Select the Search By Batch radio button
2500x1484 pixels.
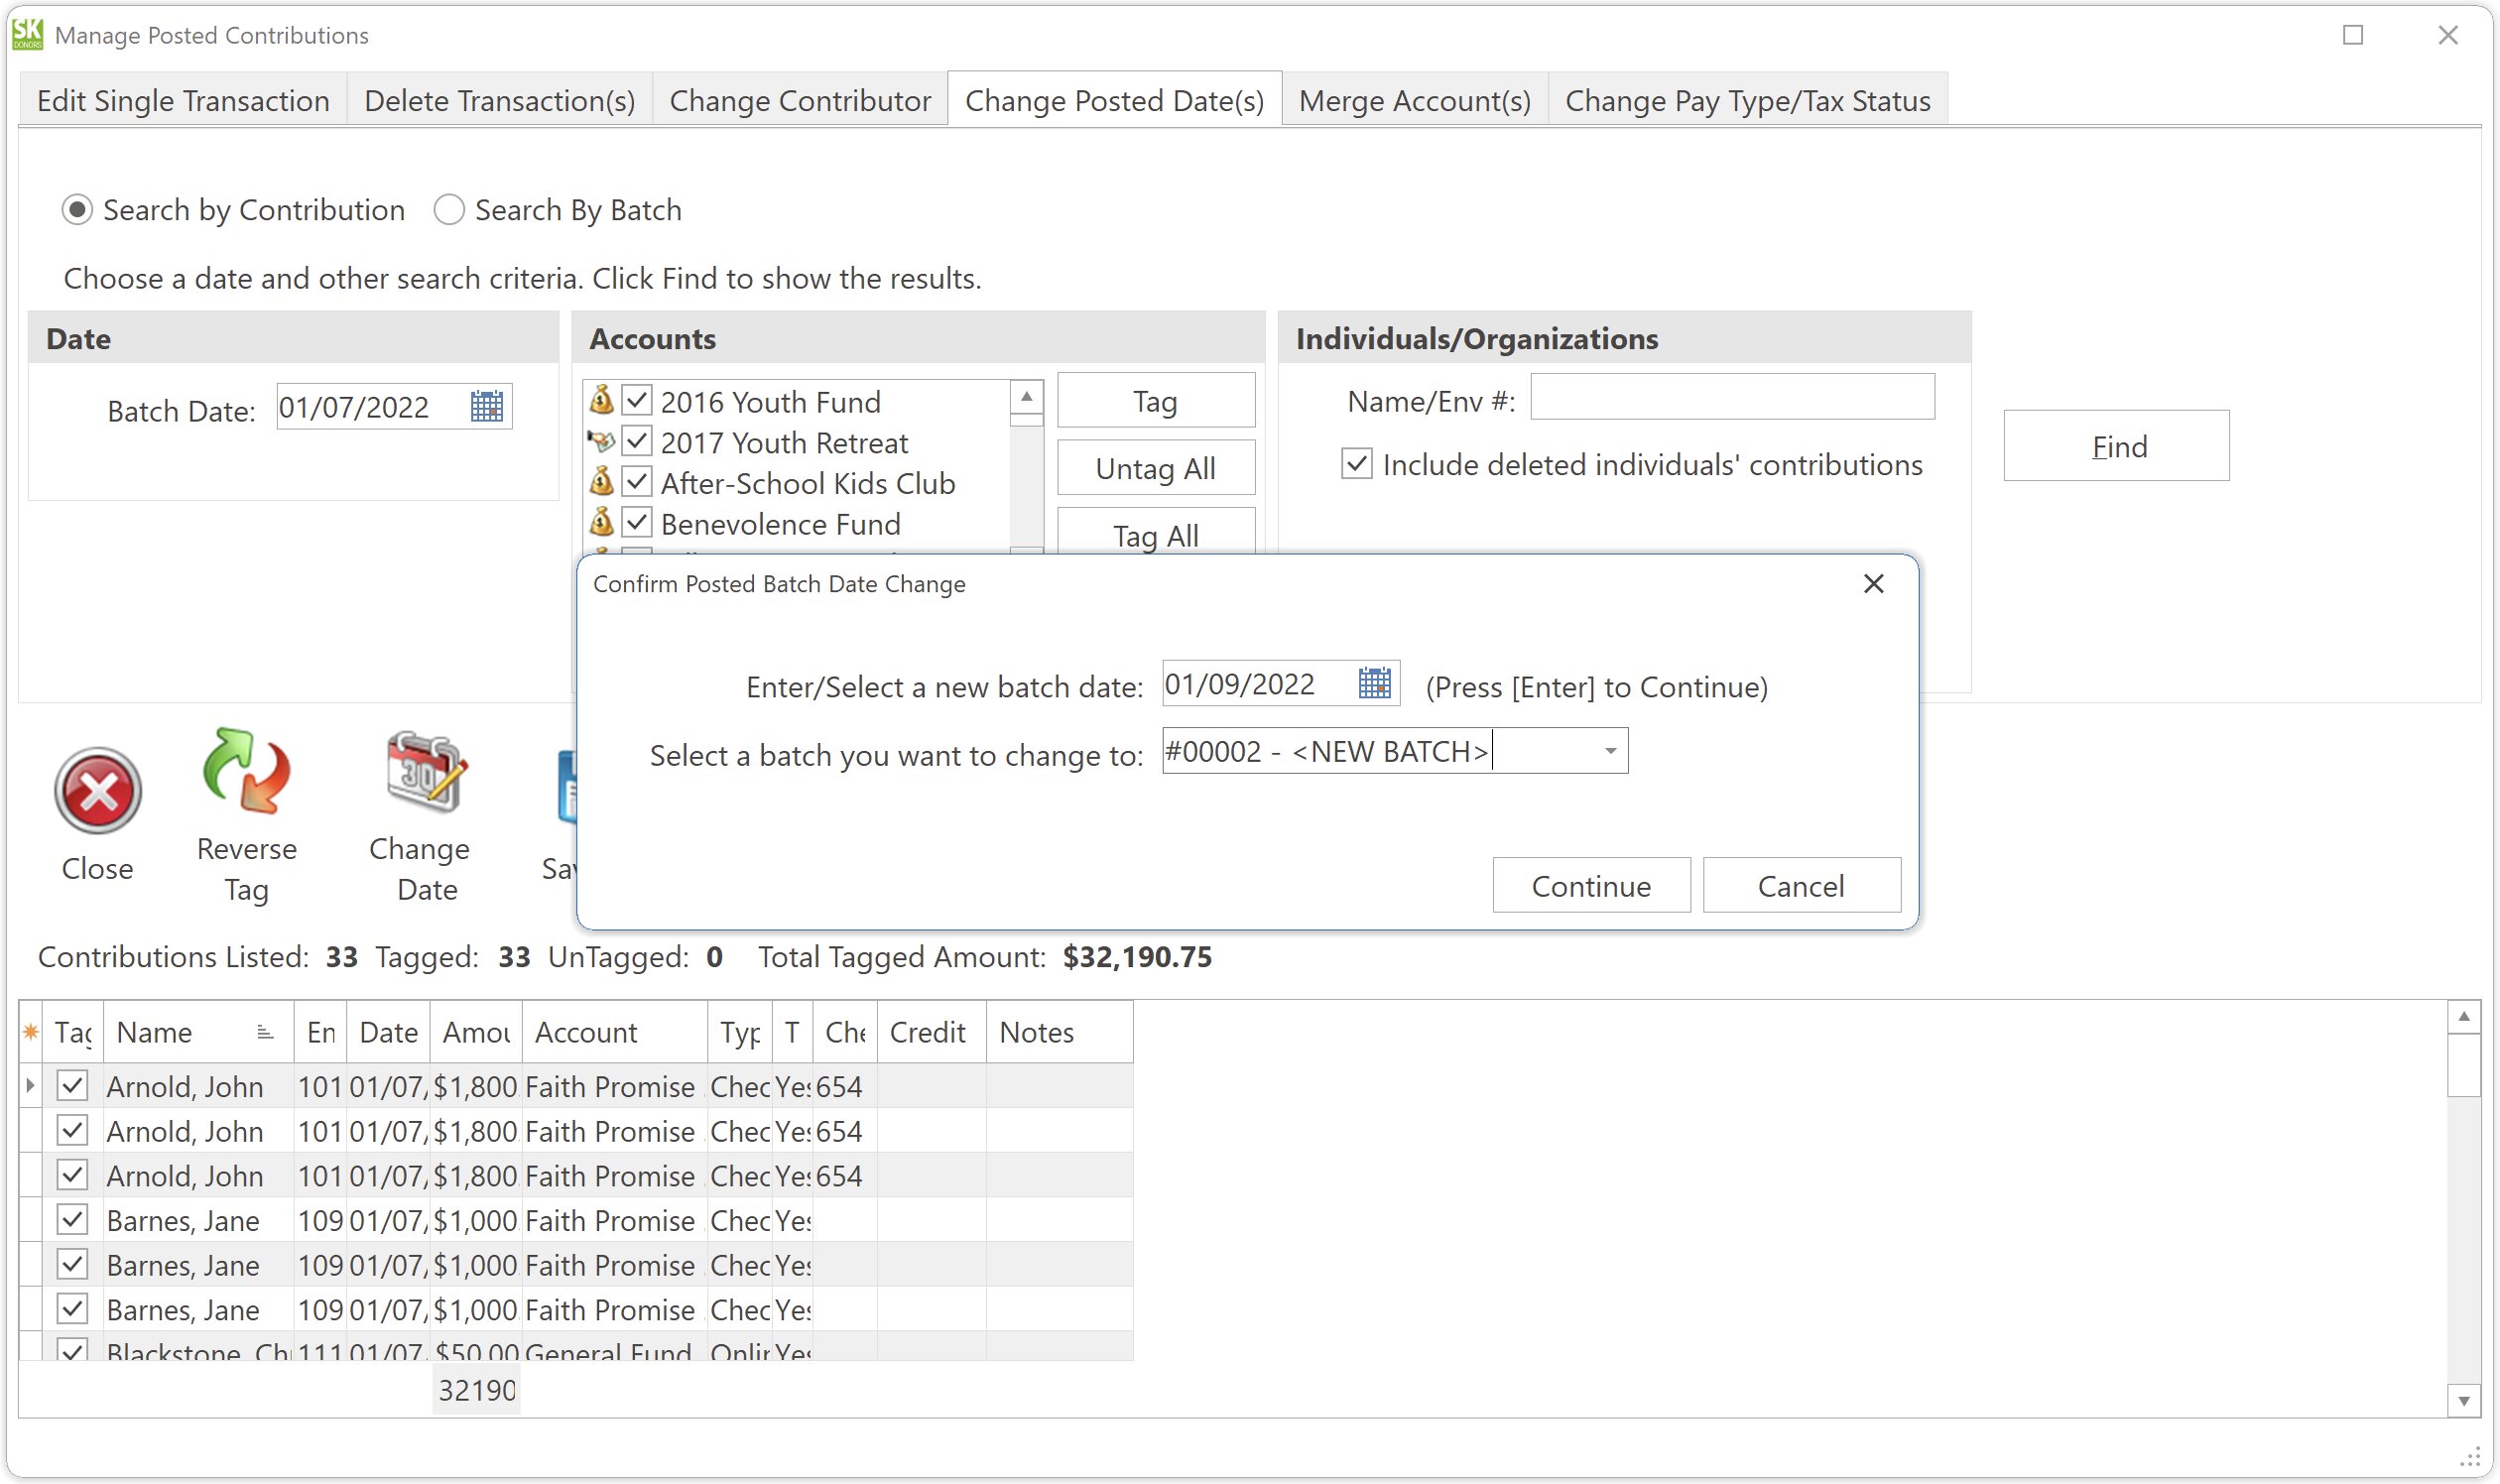(x=450, y=210)
